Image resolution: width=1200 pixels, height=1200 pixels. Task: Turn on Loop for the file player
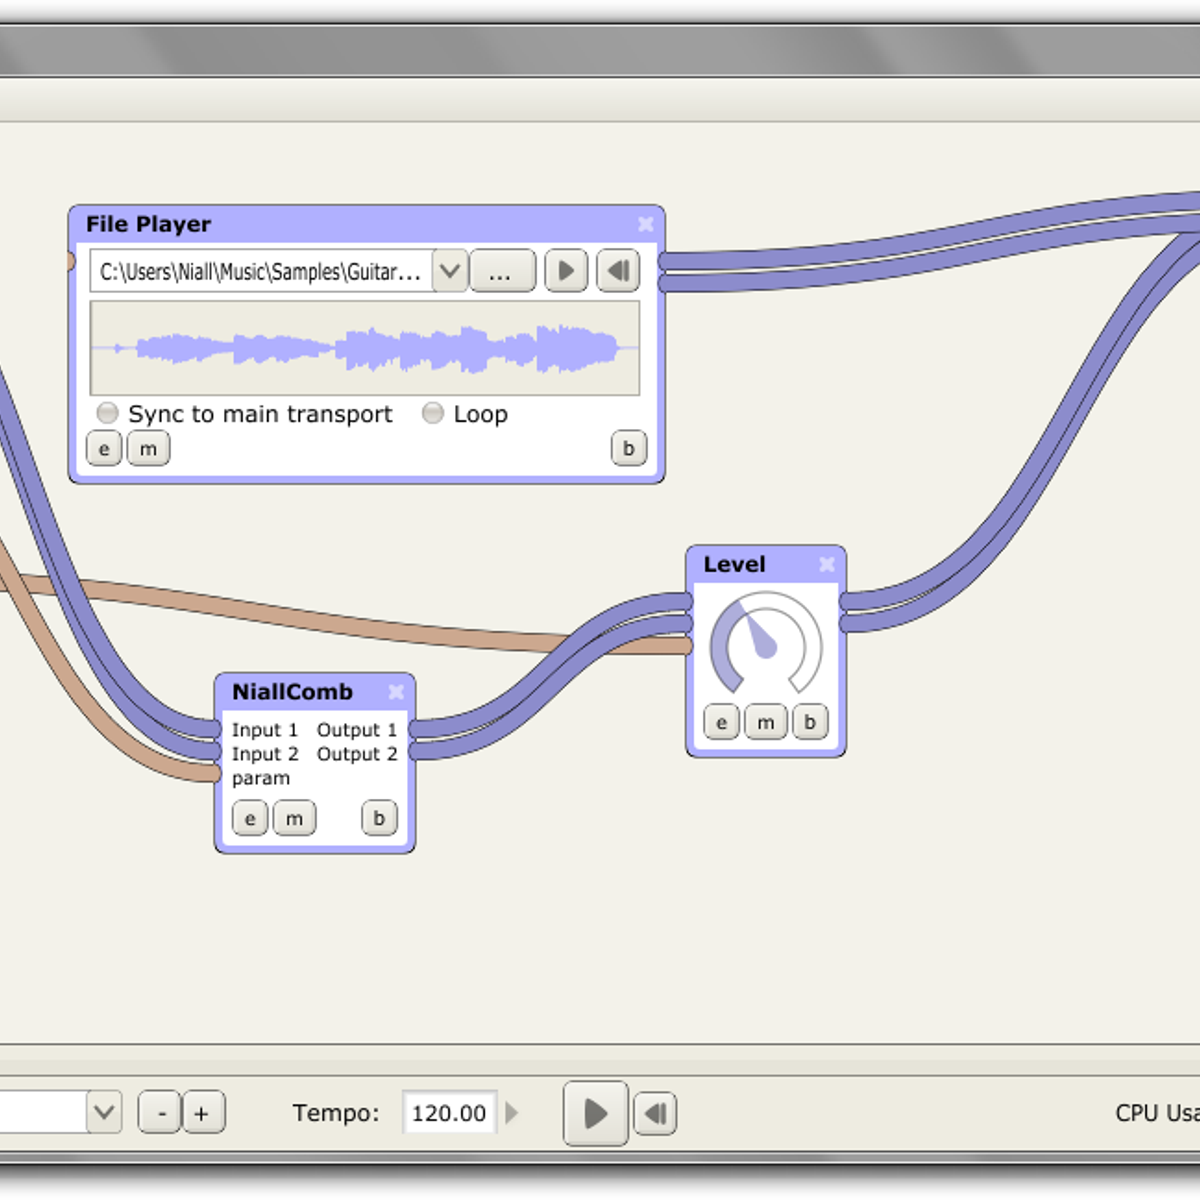tap(433, 413)
